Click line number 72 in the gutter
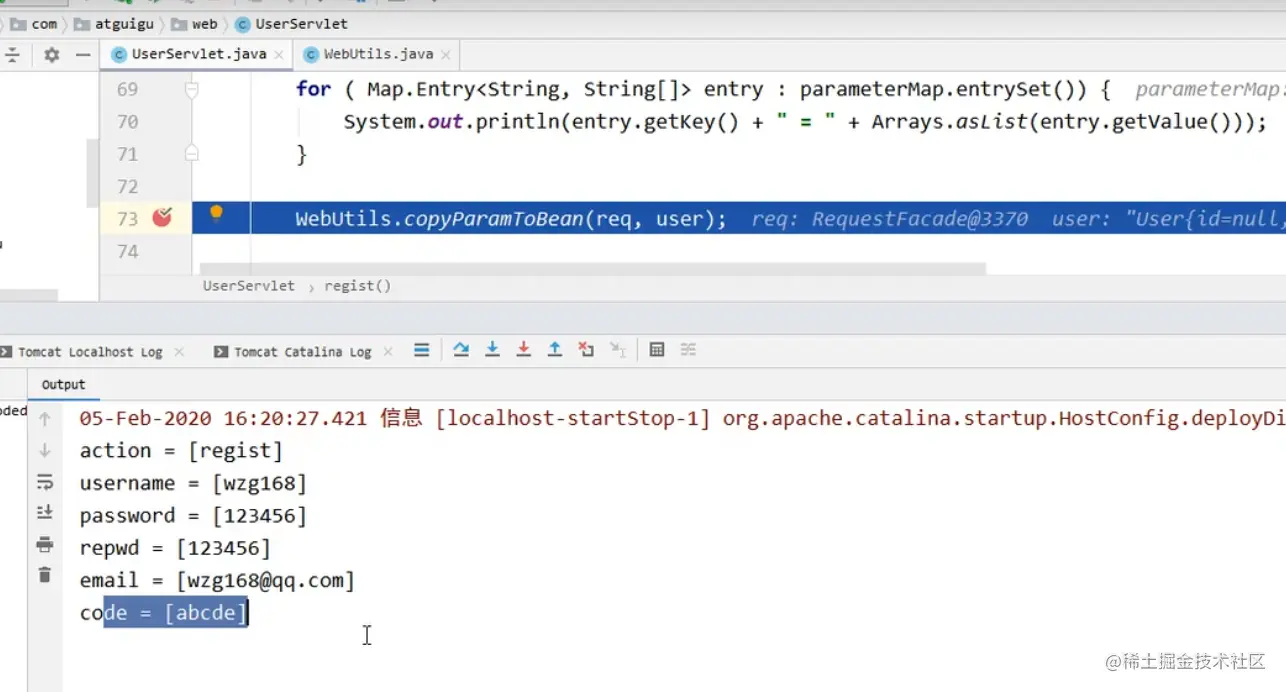The image size is (1286, 692). pos(127,186)
